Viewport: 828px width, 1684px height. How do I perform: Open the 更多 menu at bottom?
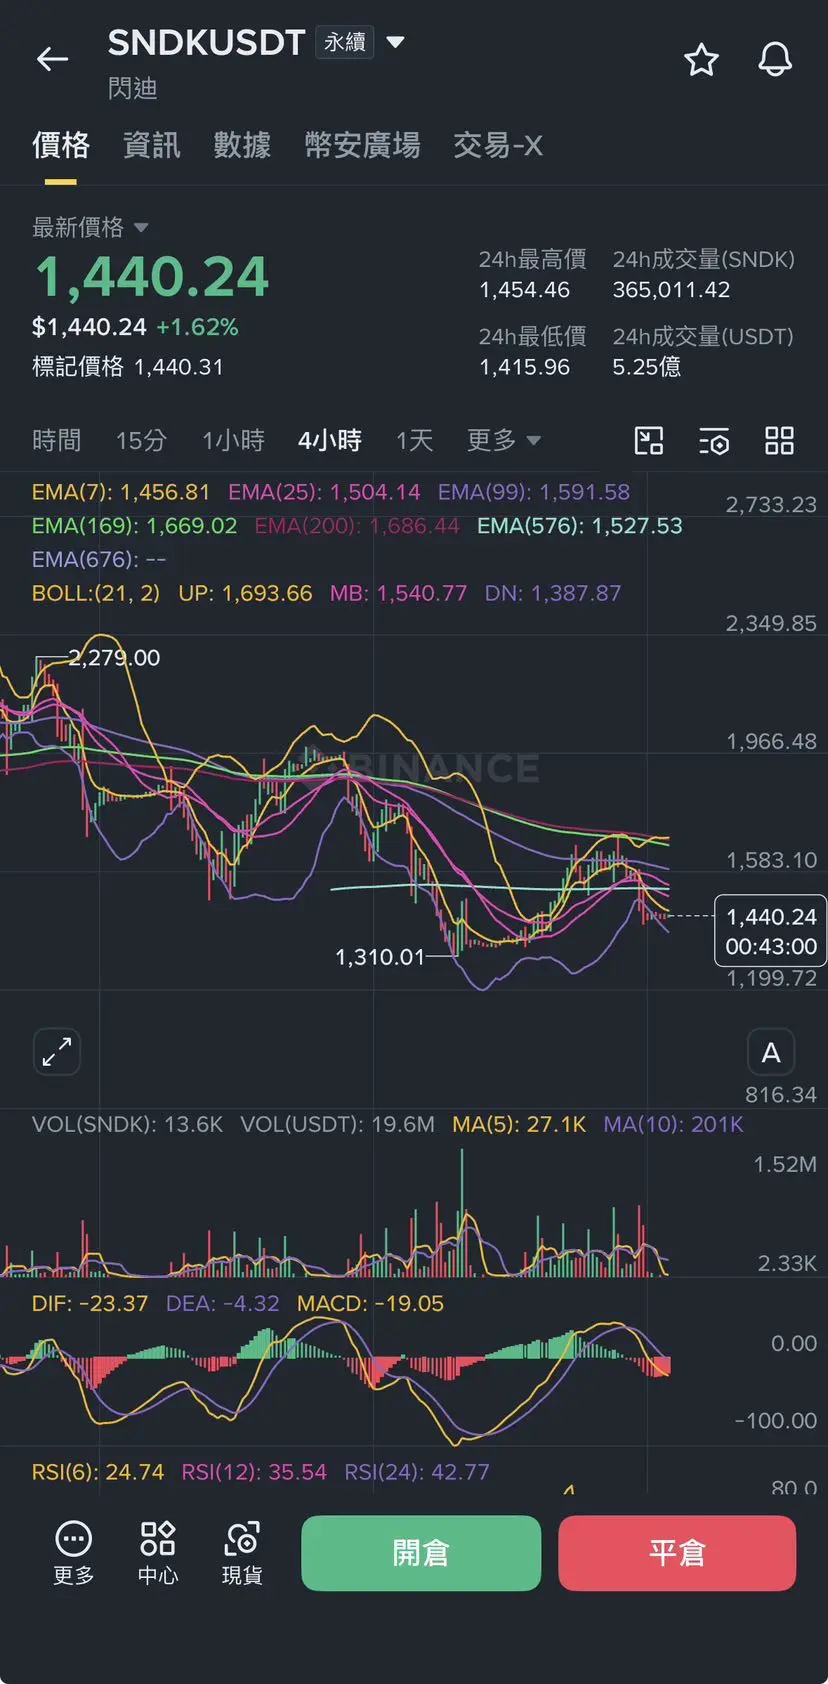pos(74,1553)
